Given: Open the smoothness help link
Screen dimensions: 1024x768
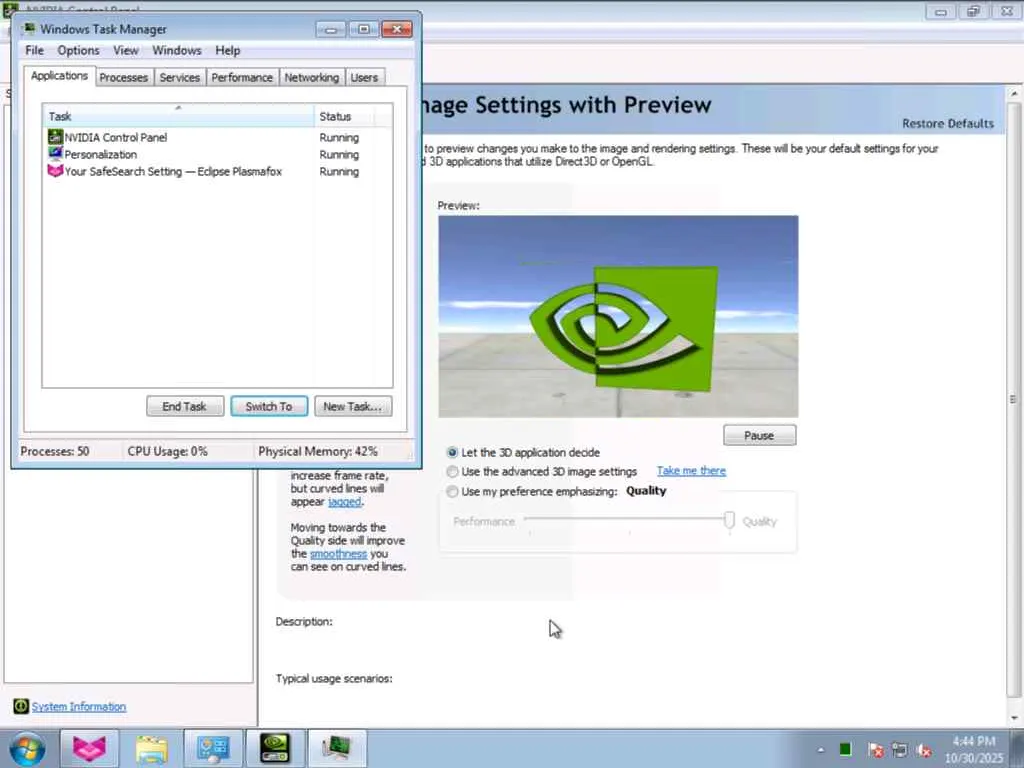Looking at the screenshot, I should (x=338, y=554).
